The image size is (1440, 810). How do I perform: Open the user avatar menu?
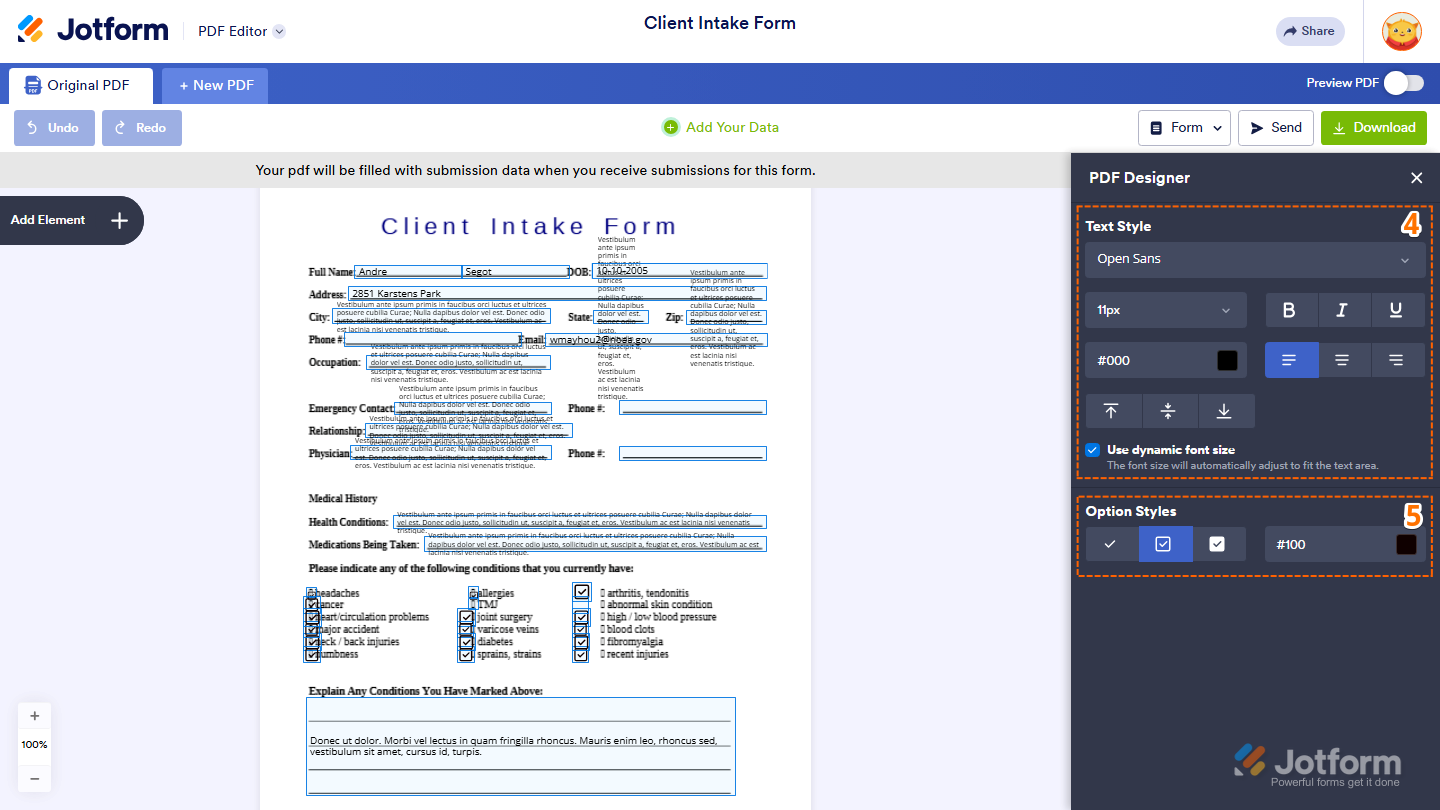click(1401, 31)
